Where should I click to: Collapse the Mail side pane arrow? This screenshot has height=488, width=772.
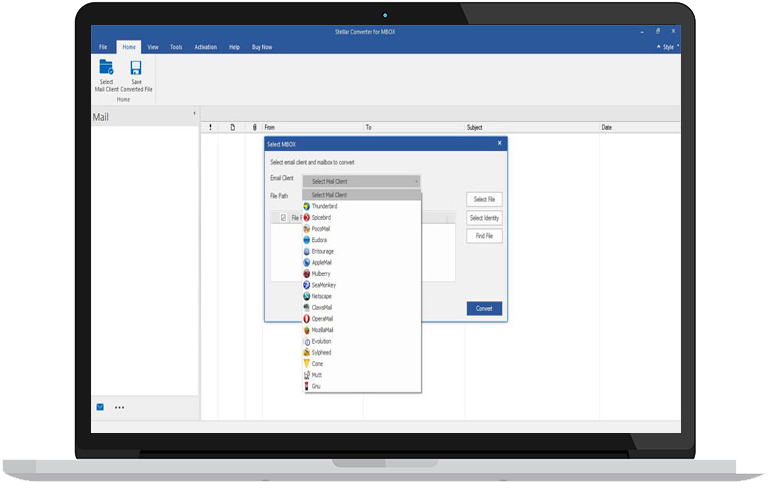click(194, 114)
